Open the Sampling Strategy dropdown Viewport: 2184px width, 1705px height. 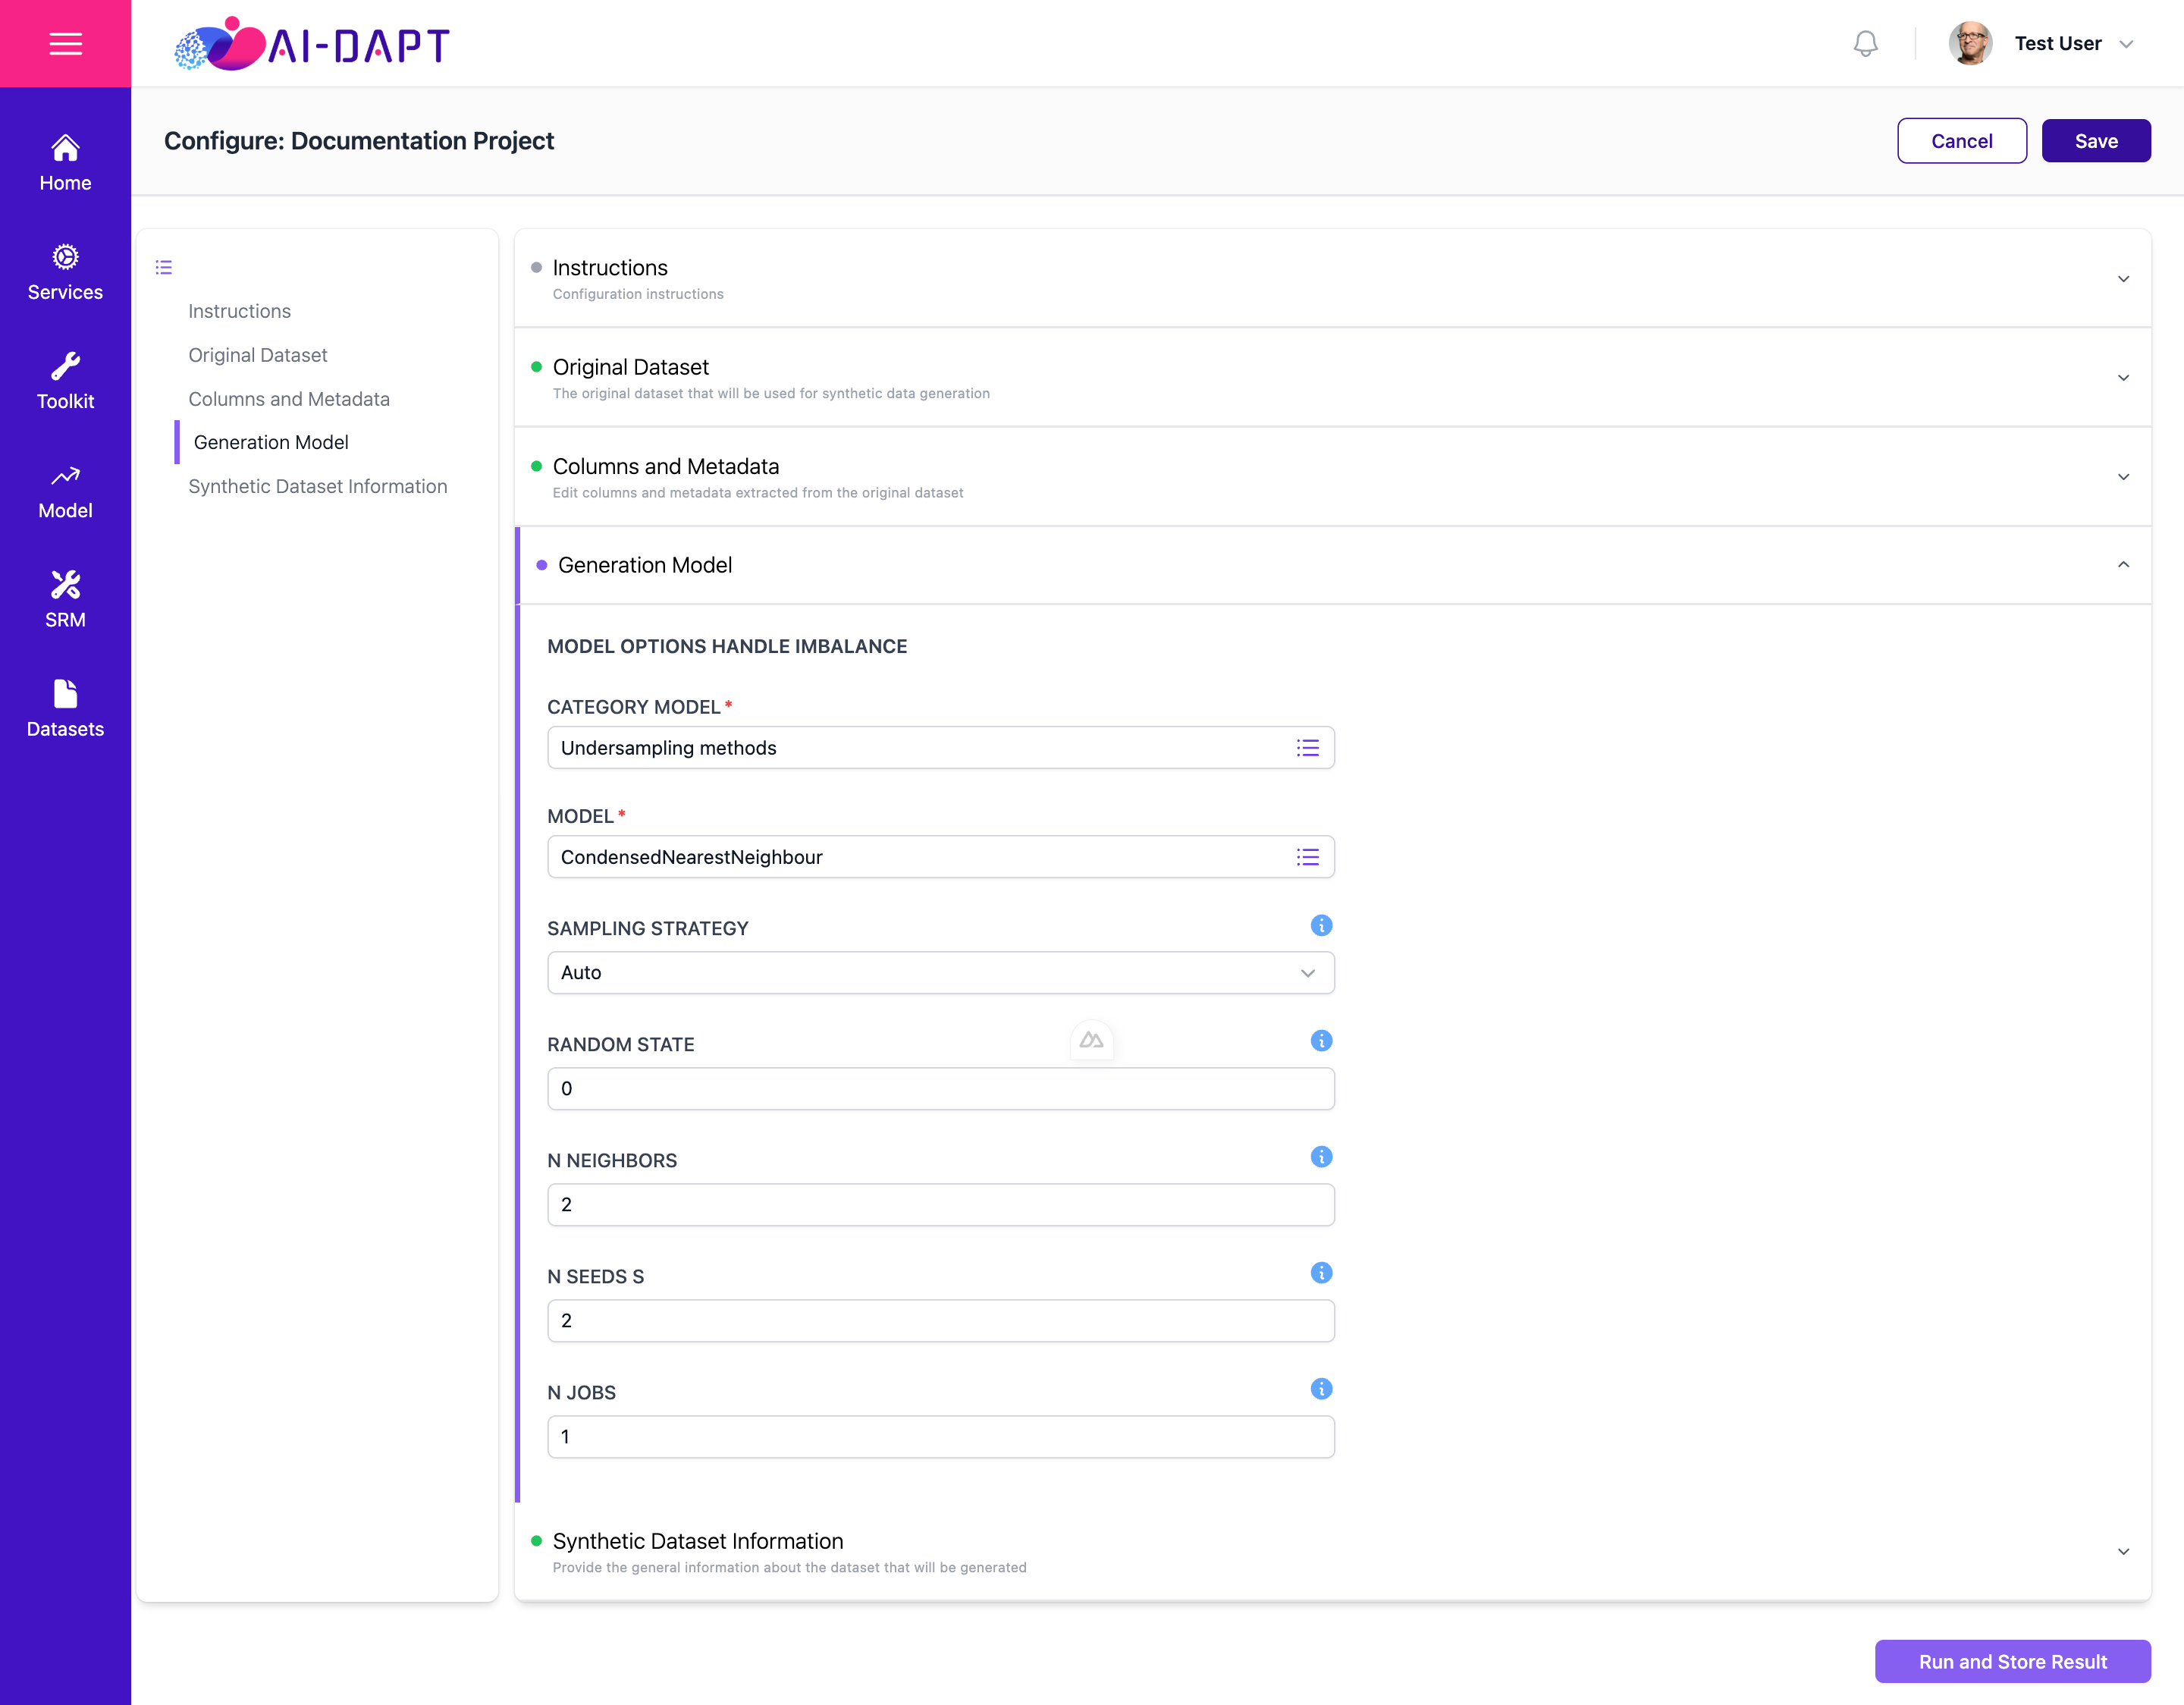[941, 973]
